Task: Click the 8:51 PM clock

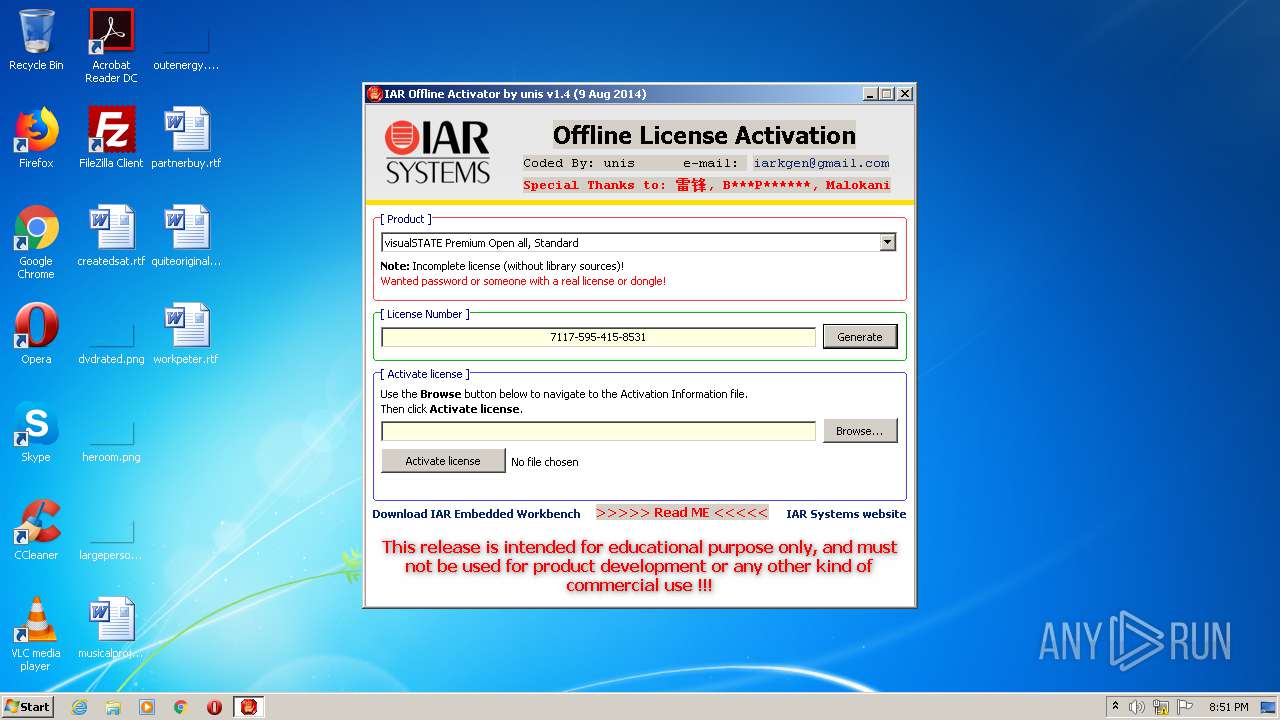Action: (1228, 707)
